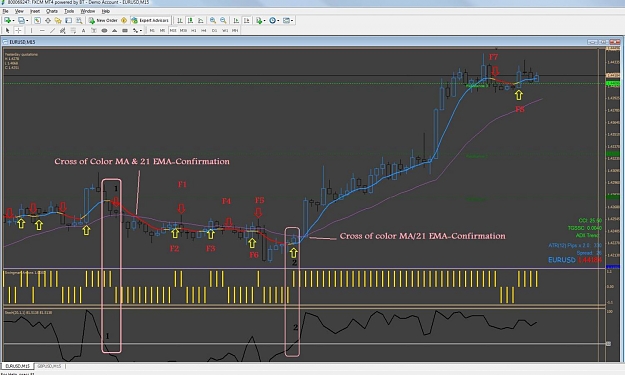Select the Crosshair tool
Image resolution: width=625 pixels, height=375 pixels.
tap(18, 30)
